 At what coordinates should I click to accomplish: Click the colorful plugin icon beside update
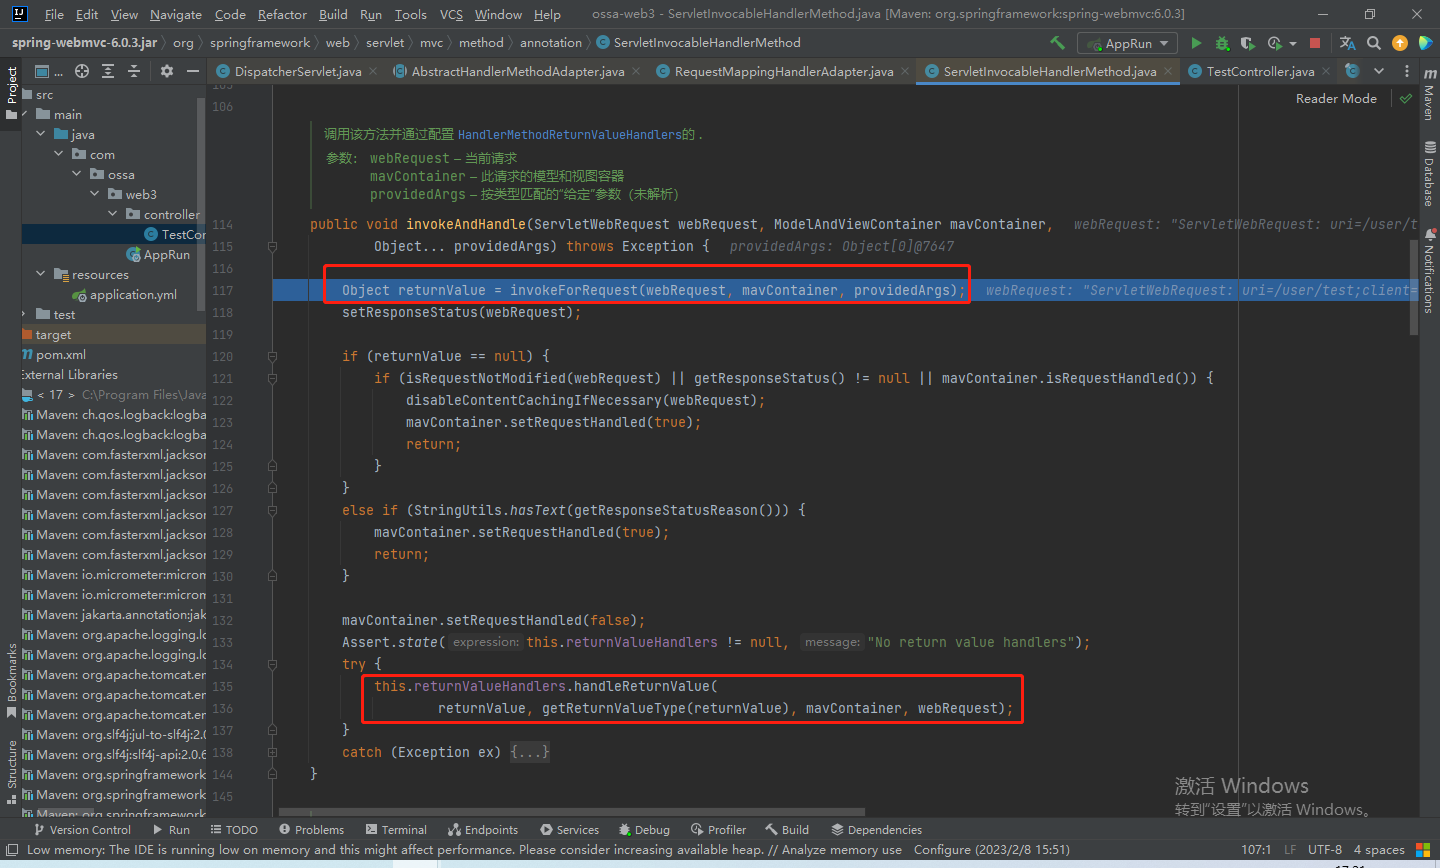(1426, 43)
